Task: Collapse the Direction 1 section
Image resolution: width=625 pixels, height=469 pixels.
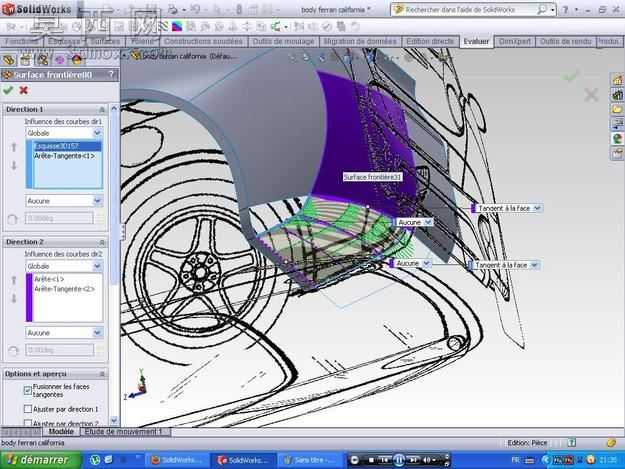Action: pyautogui.click(x=102, y=109)
